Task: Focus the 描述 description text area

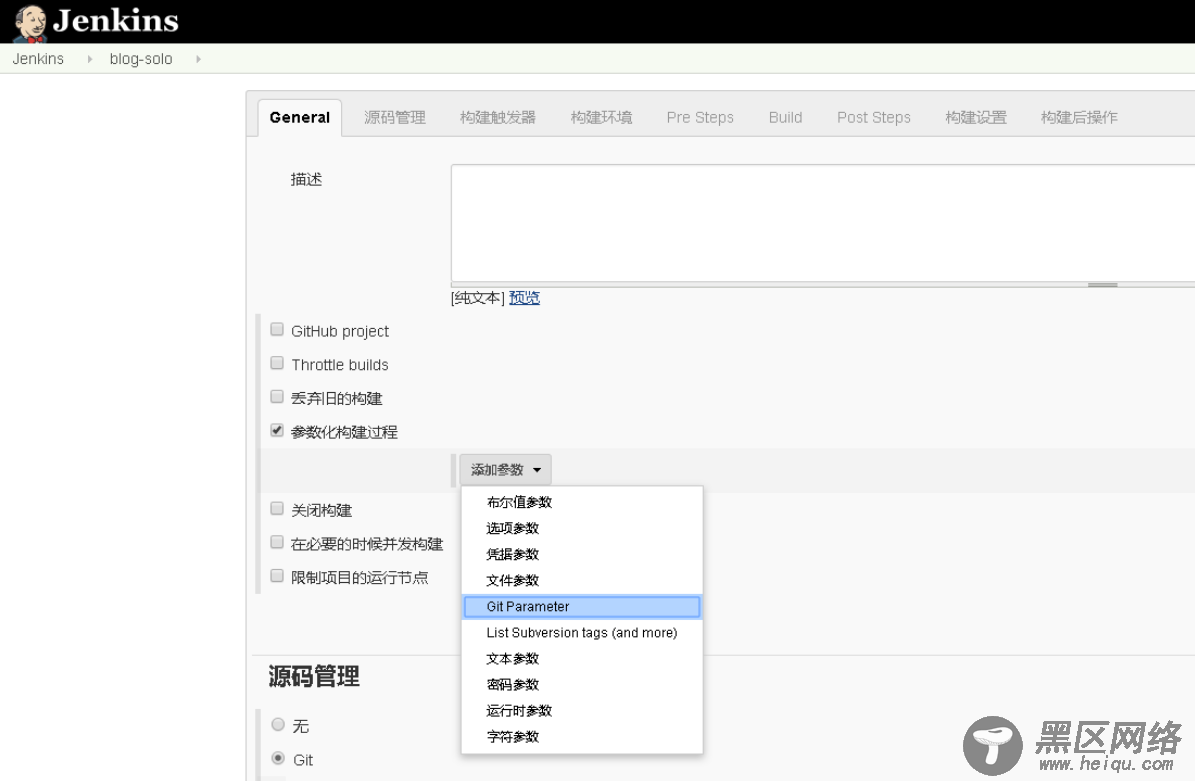Action: click(x=823, y=223)
